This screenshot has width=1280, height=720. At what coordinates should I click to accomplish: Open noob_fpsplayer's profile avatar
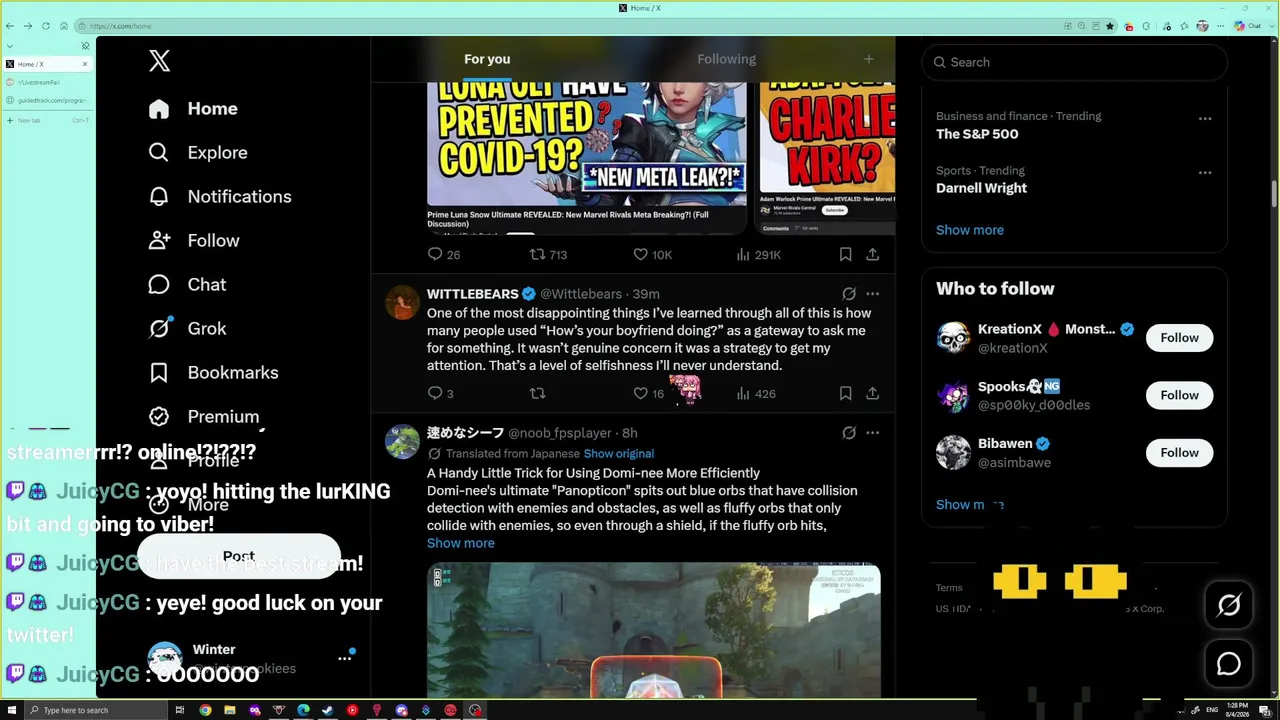[x=403, y=441]
